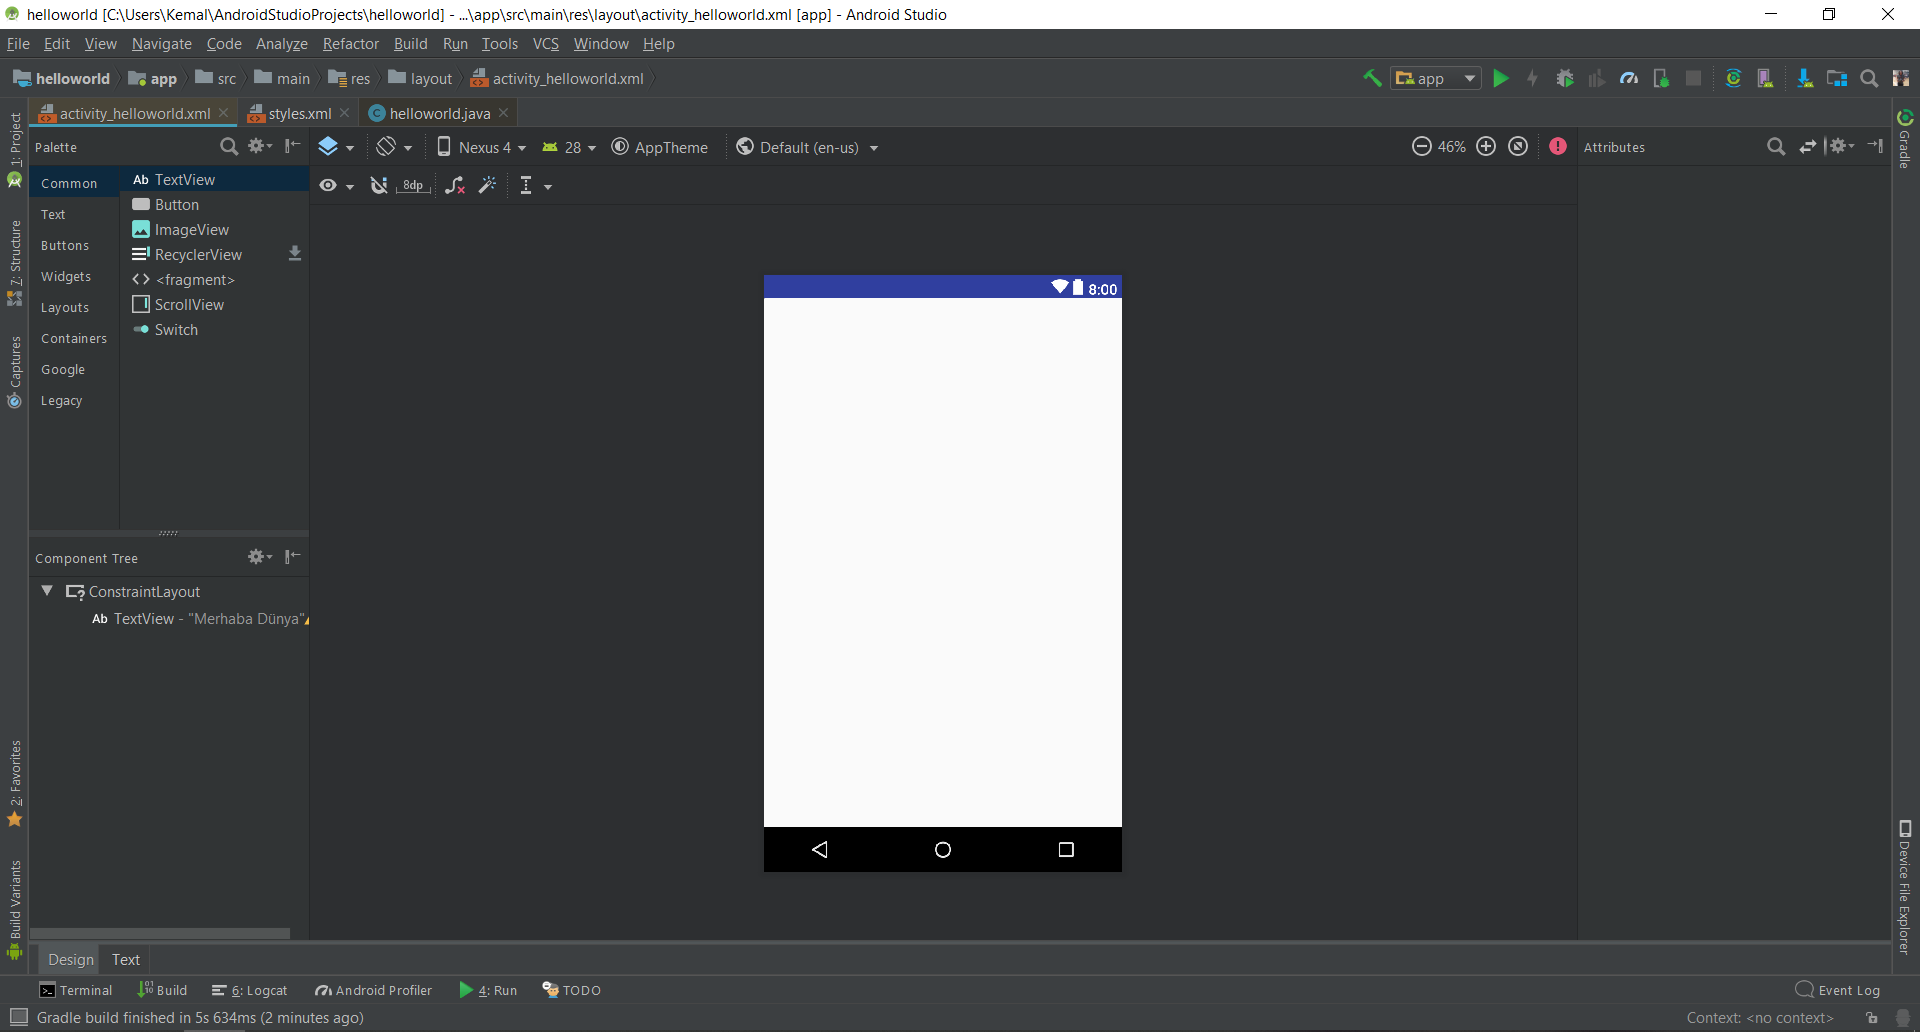Click the AppTheme theme selector

point(660,147)
